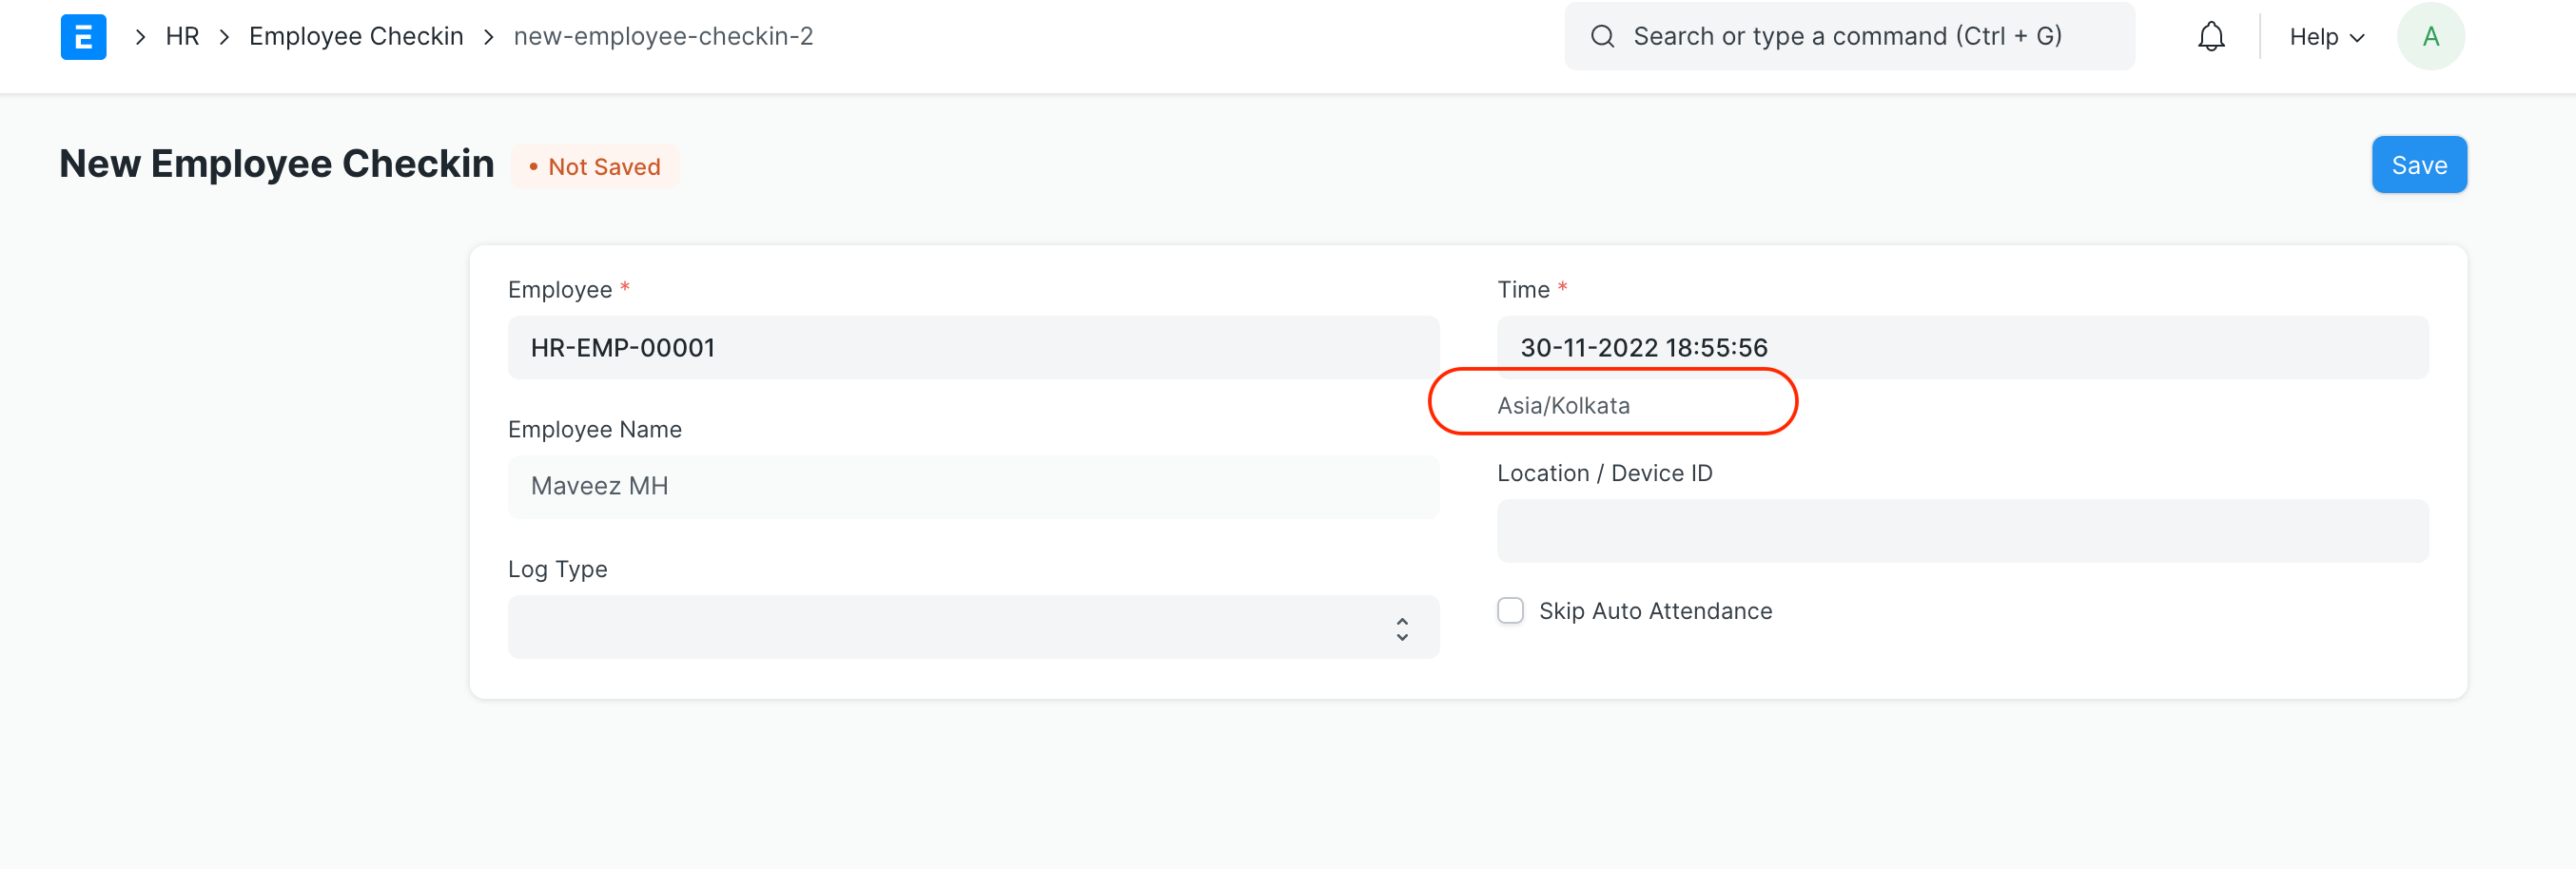2576x869 pixels.
Task: Click the Log Type stepper chevrons
Action: [1403, 627]
